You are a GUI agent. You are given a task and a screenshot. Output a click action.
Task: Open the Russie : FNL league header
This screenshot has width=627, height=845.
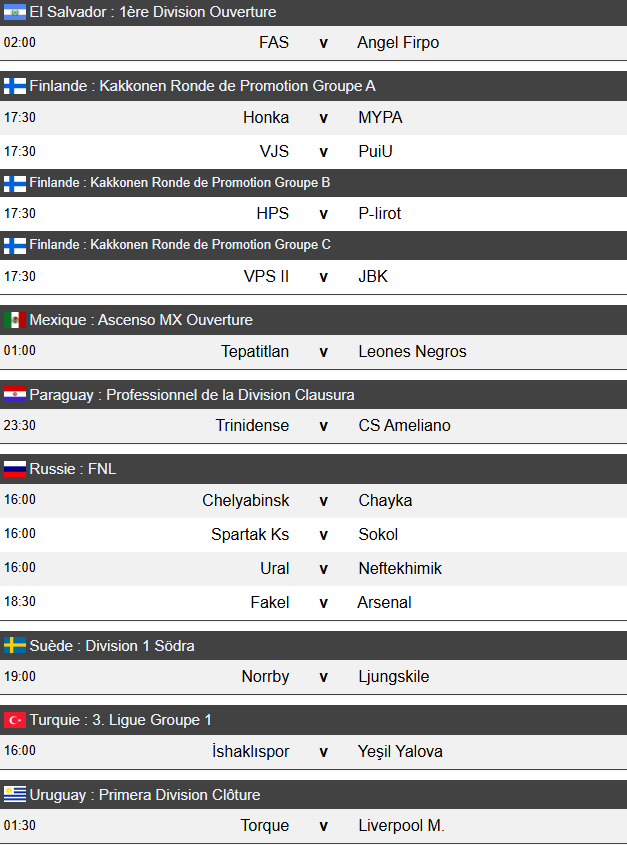pos(73,468)
